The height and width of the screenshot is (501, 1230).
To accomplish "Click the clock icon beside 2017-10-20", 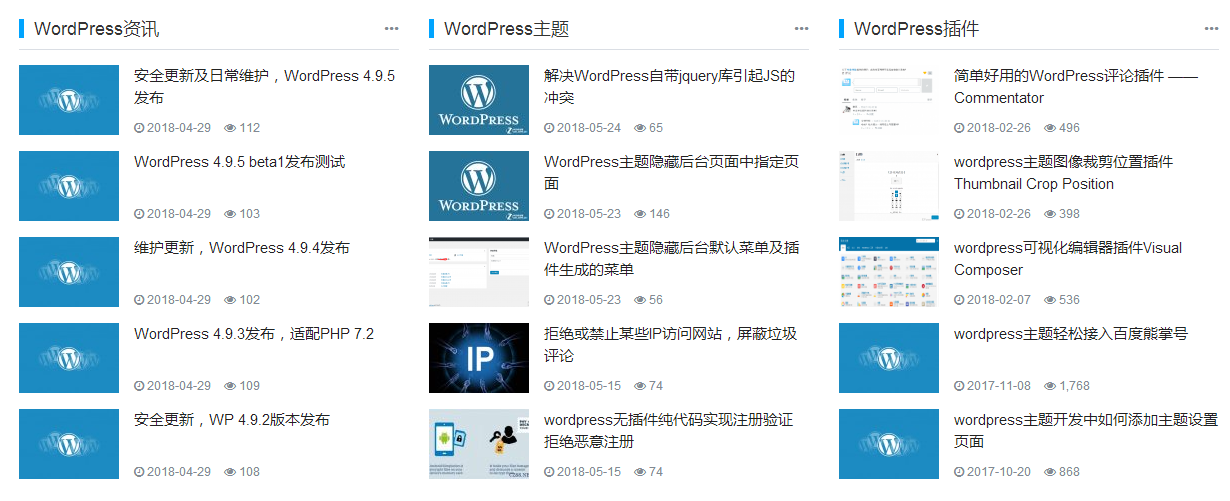I will pyautogui.click(x=959, y=472).
